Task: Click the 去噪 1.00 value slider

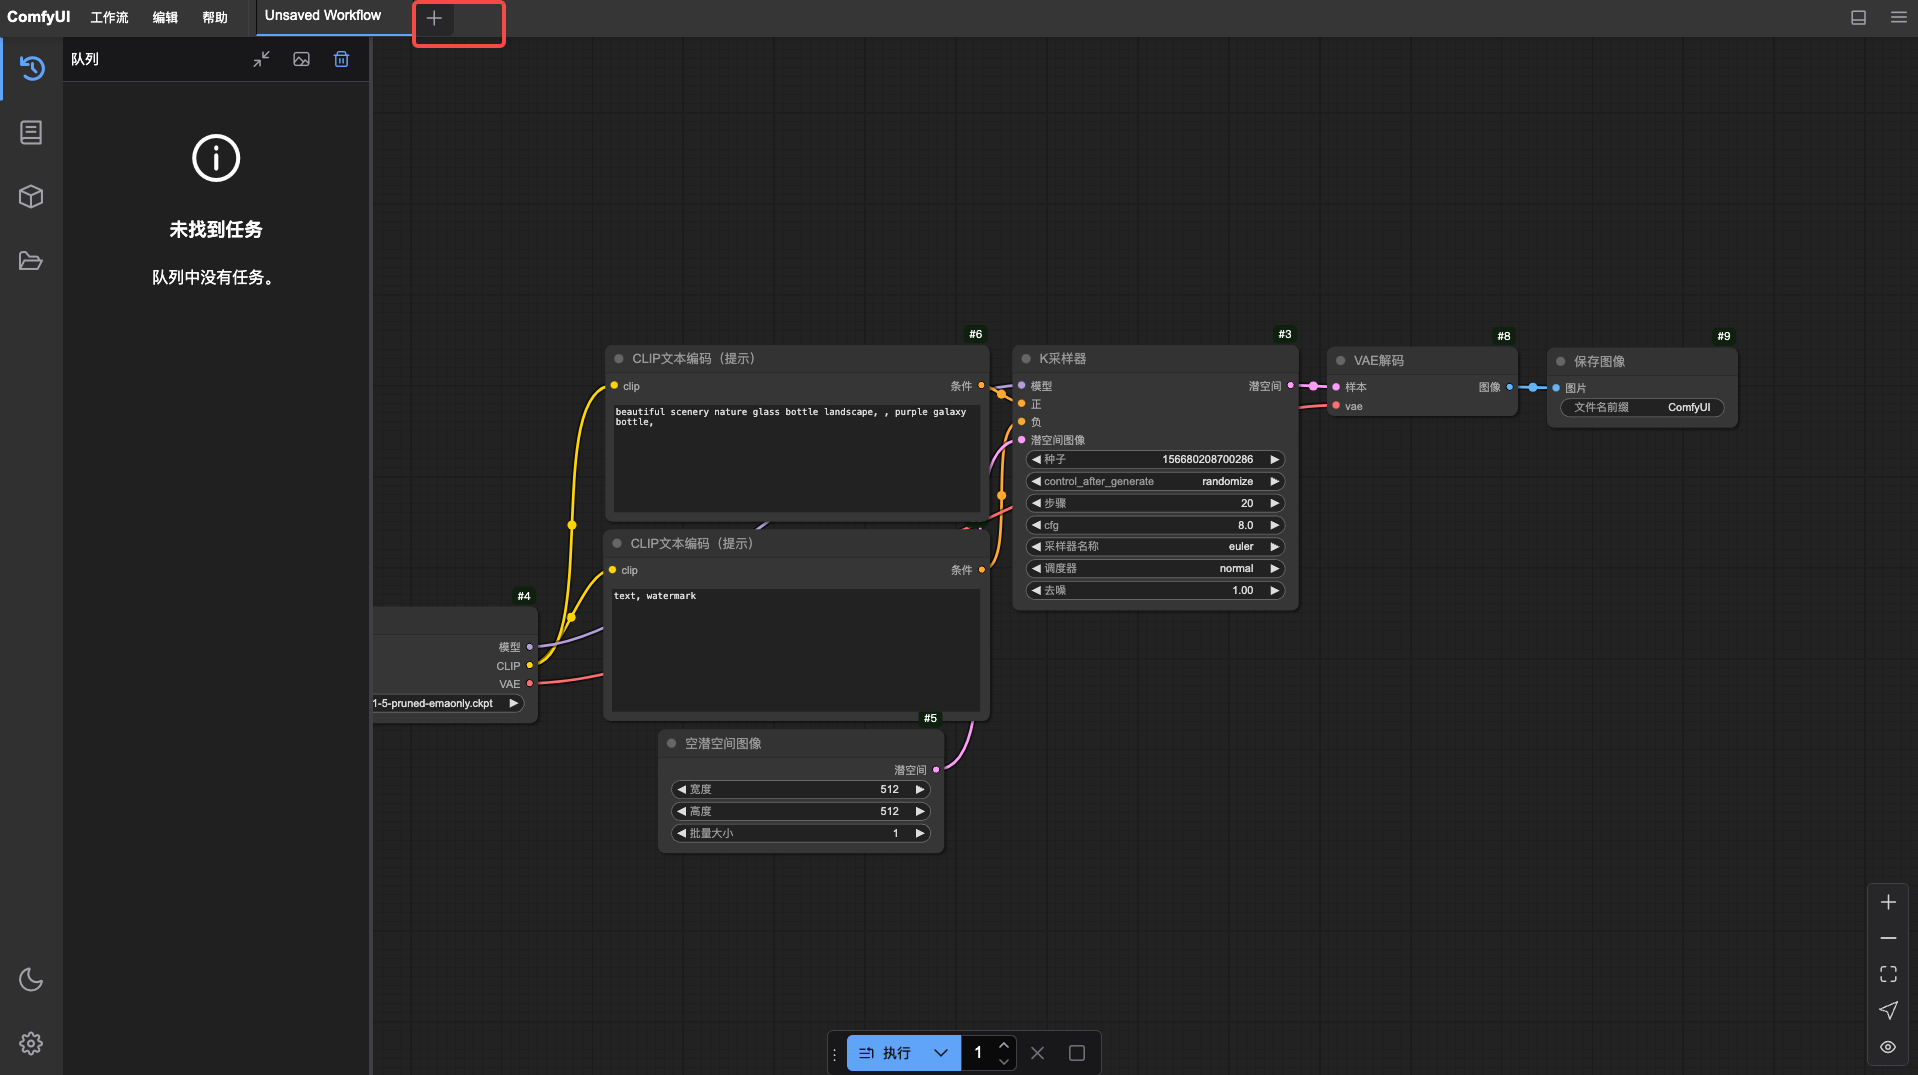Action: click(1155, 591)
